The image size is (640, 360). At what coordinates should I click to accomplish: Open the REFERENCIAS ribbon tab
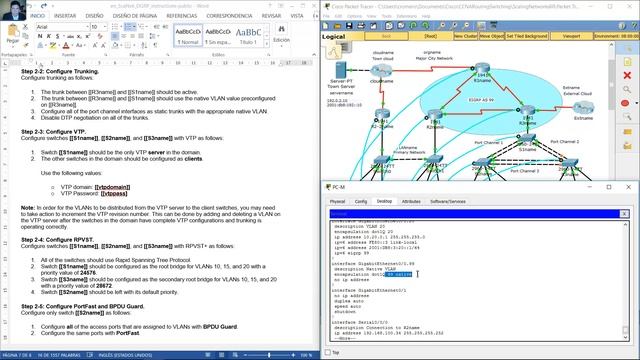[182, 16]
